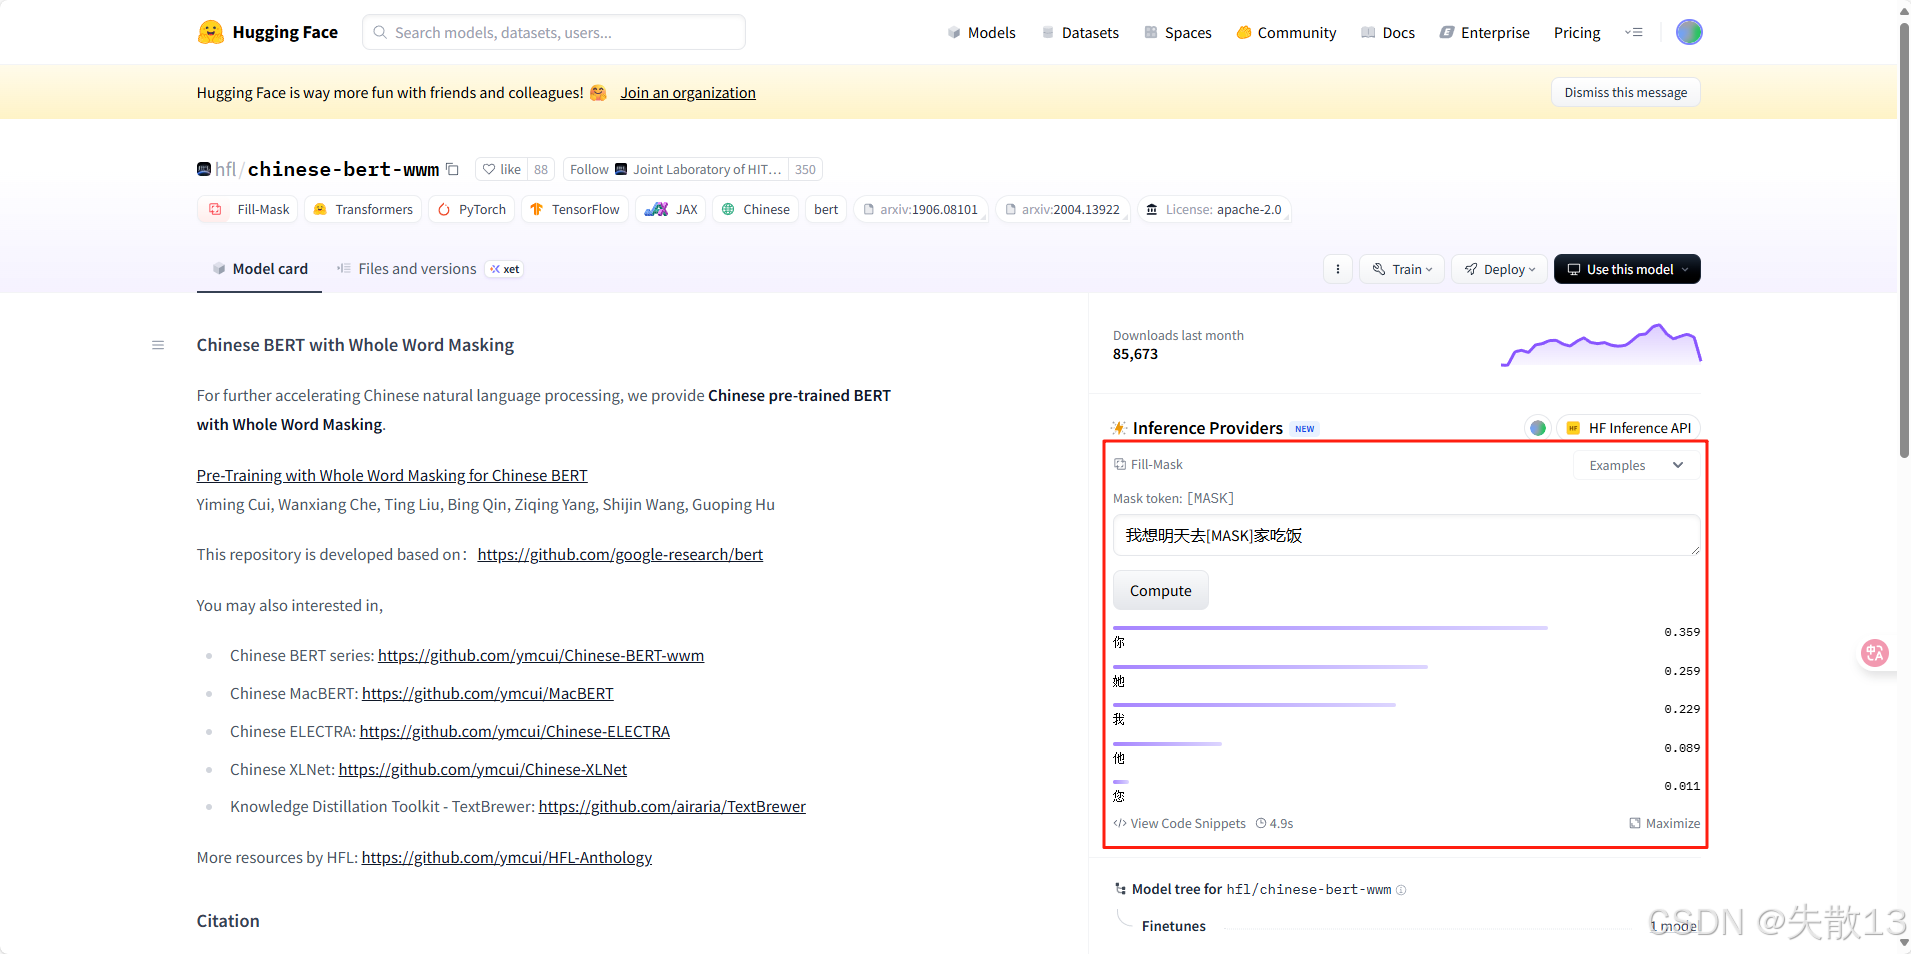1911x954 pixels.
Task: Open the License apache-2.0 tag
Action: pos(1214,209)
